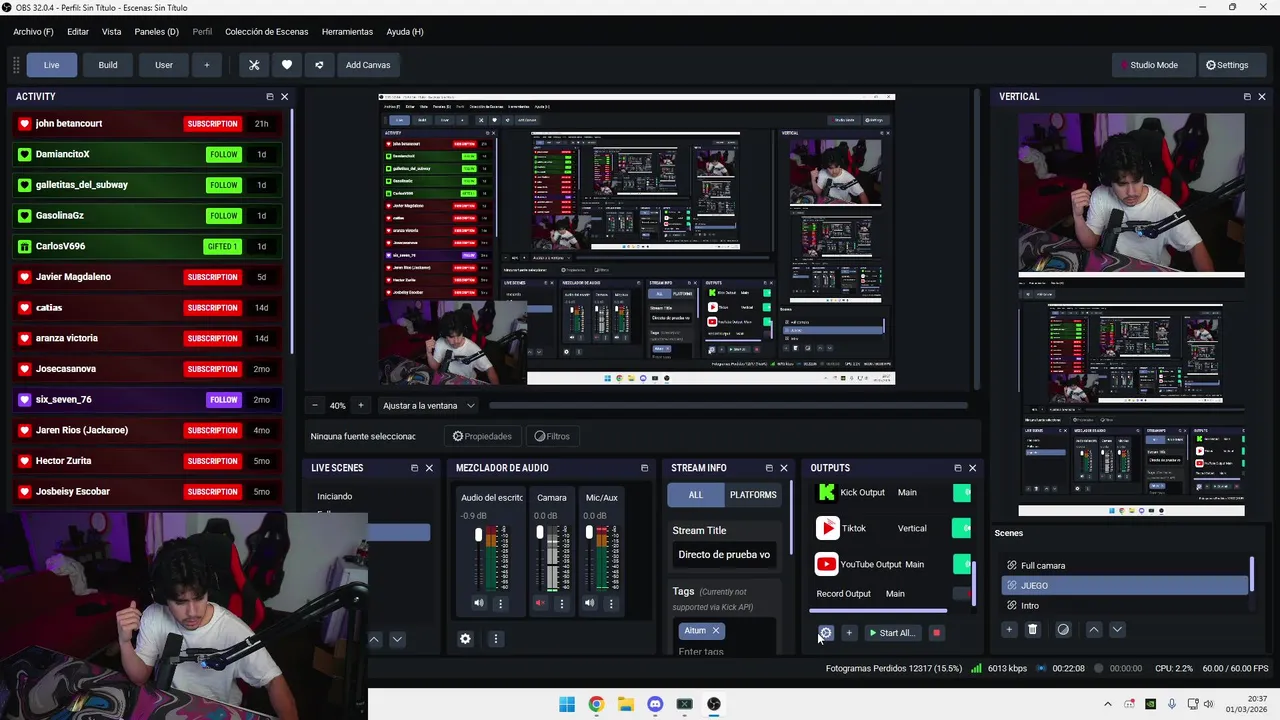Adjust Mic/Aux volume fader
The image size is (1280, 720).
pos(589,532)
